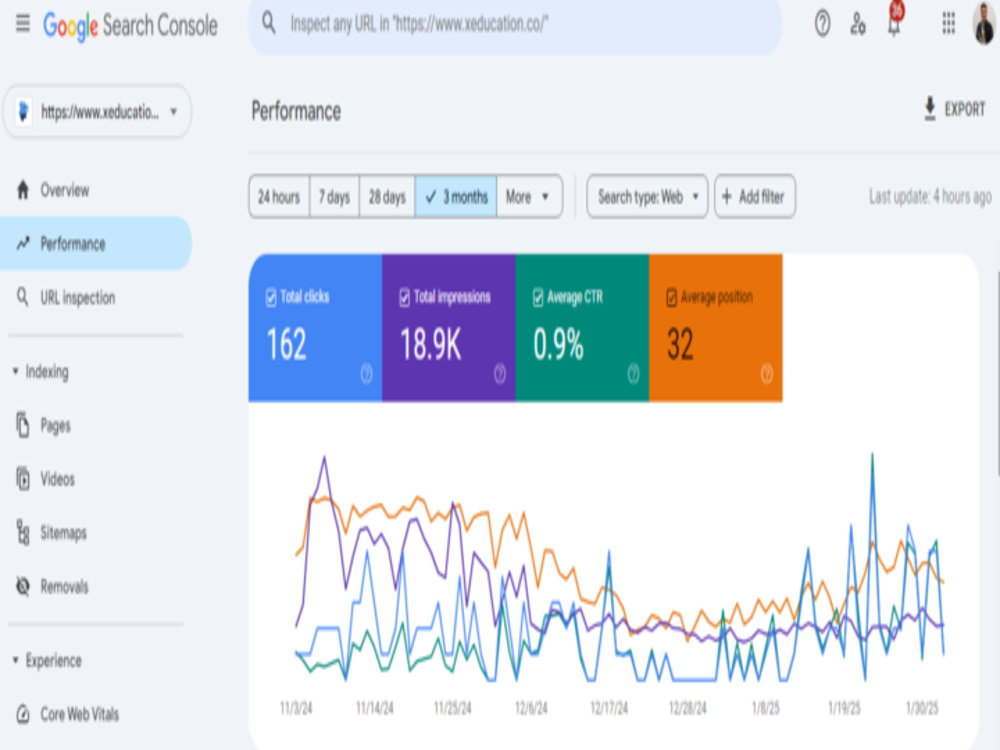Click the URL inspection magnifier icon
This screenshot has width=1000, height=750.
[22, 297]
